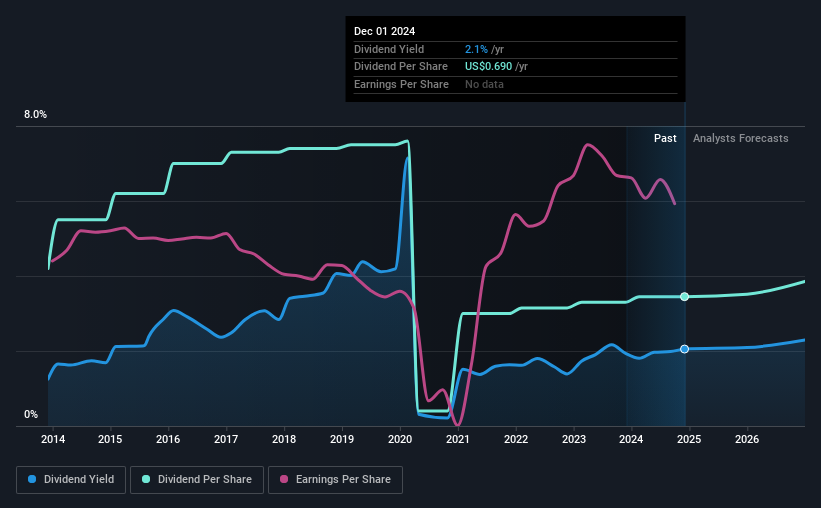
Task: Click the 2017 x-axis label
Action: (226, 439)
